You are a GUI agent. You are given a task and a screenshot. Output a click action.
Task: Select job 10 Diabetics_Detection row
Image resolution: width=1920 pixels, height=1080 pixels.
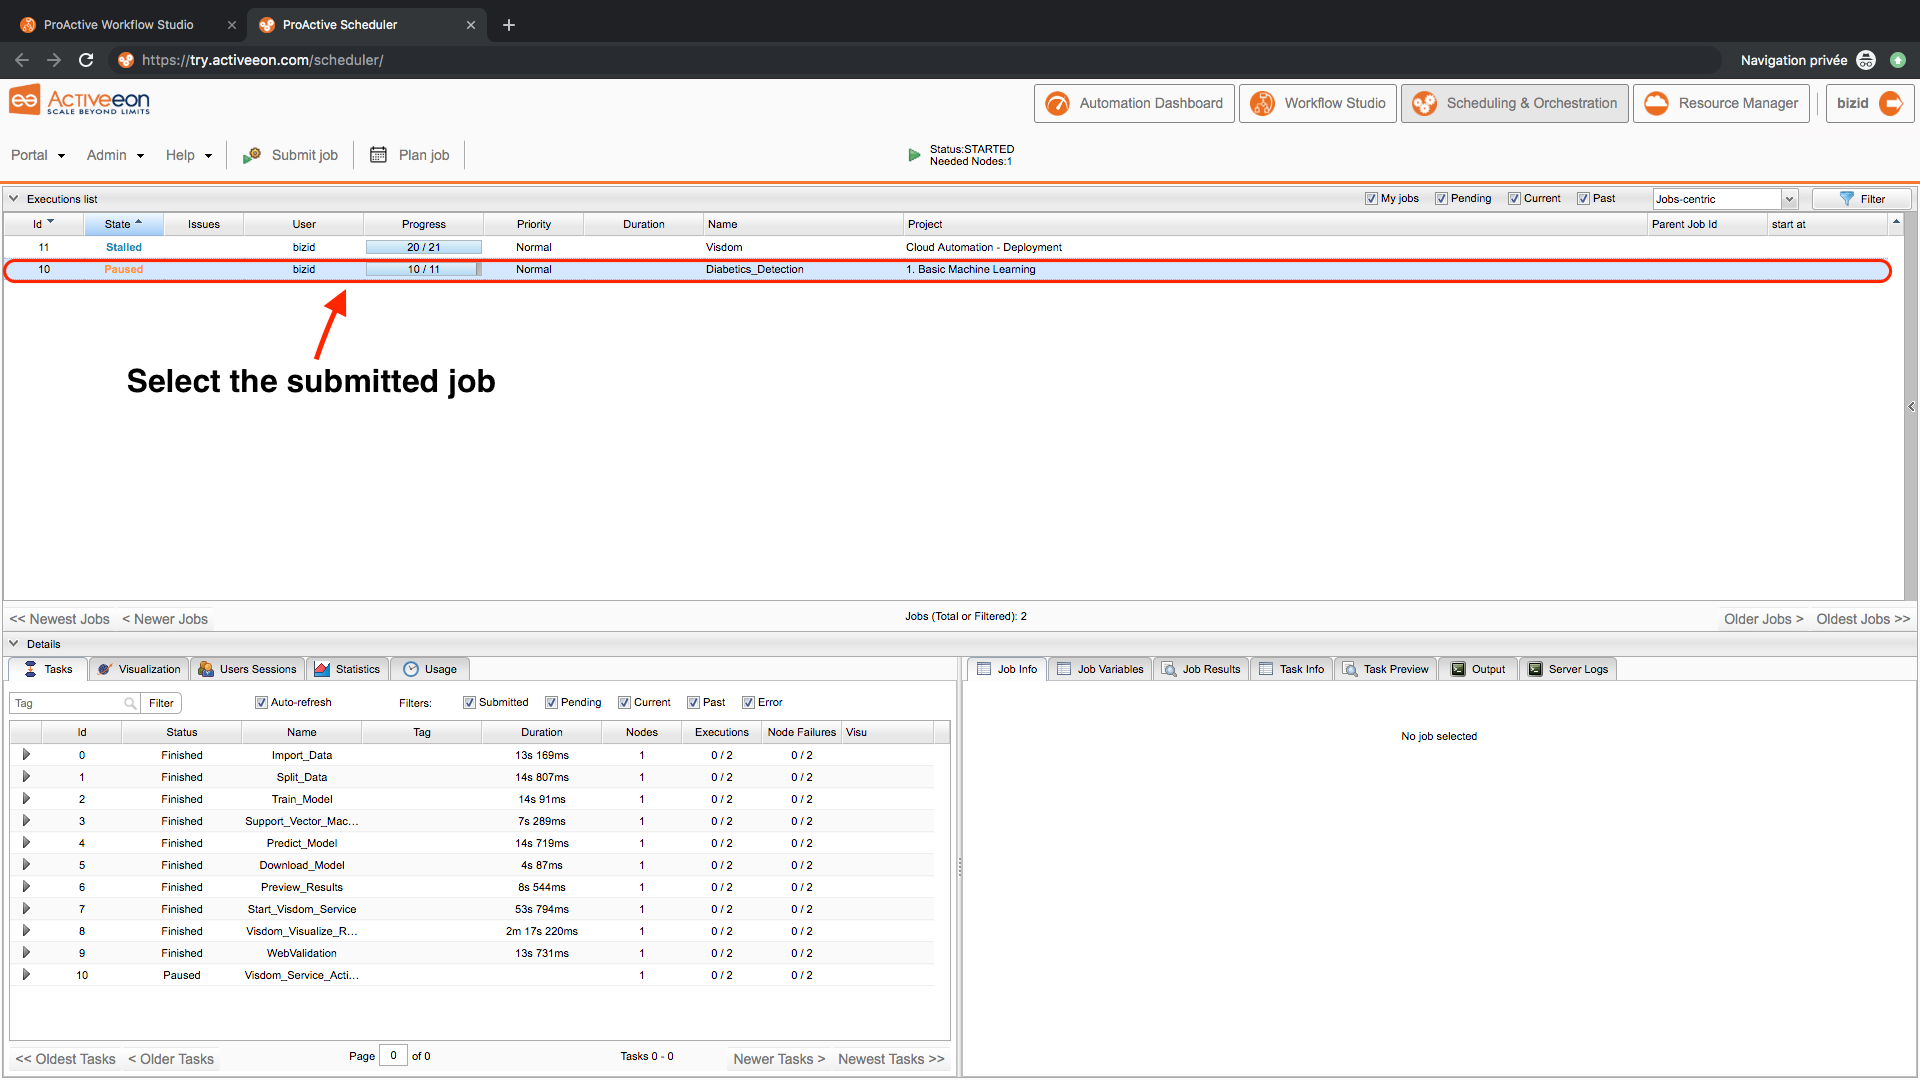tap(947, 270)
